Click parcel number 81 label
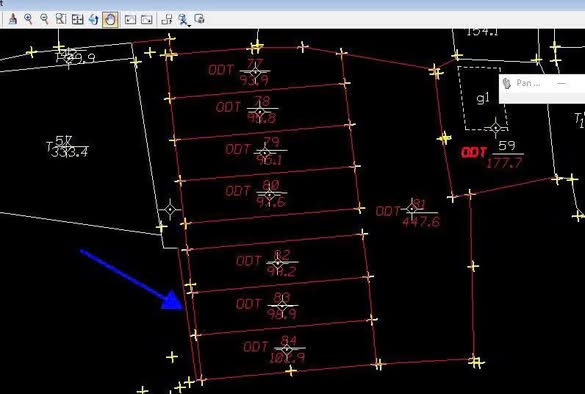This screenshot has width=585, height=394. (x=419, y=204)
